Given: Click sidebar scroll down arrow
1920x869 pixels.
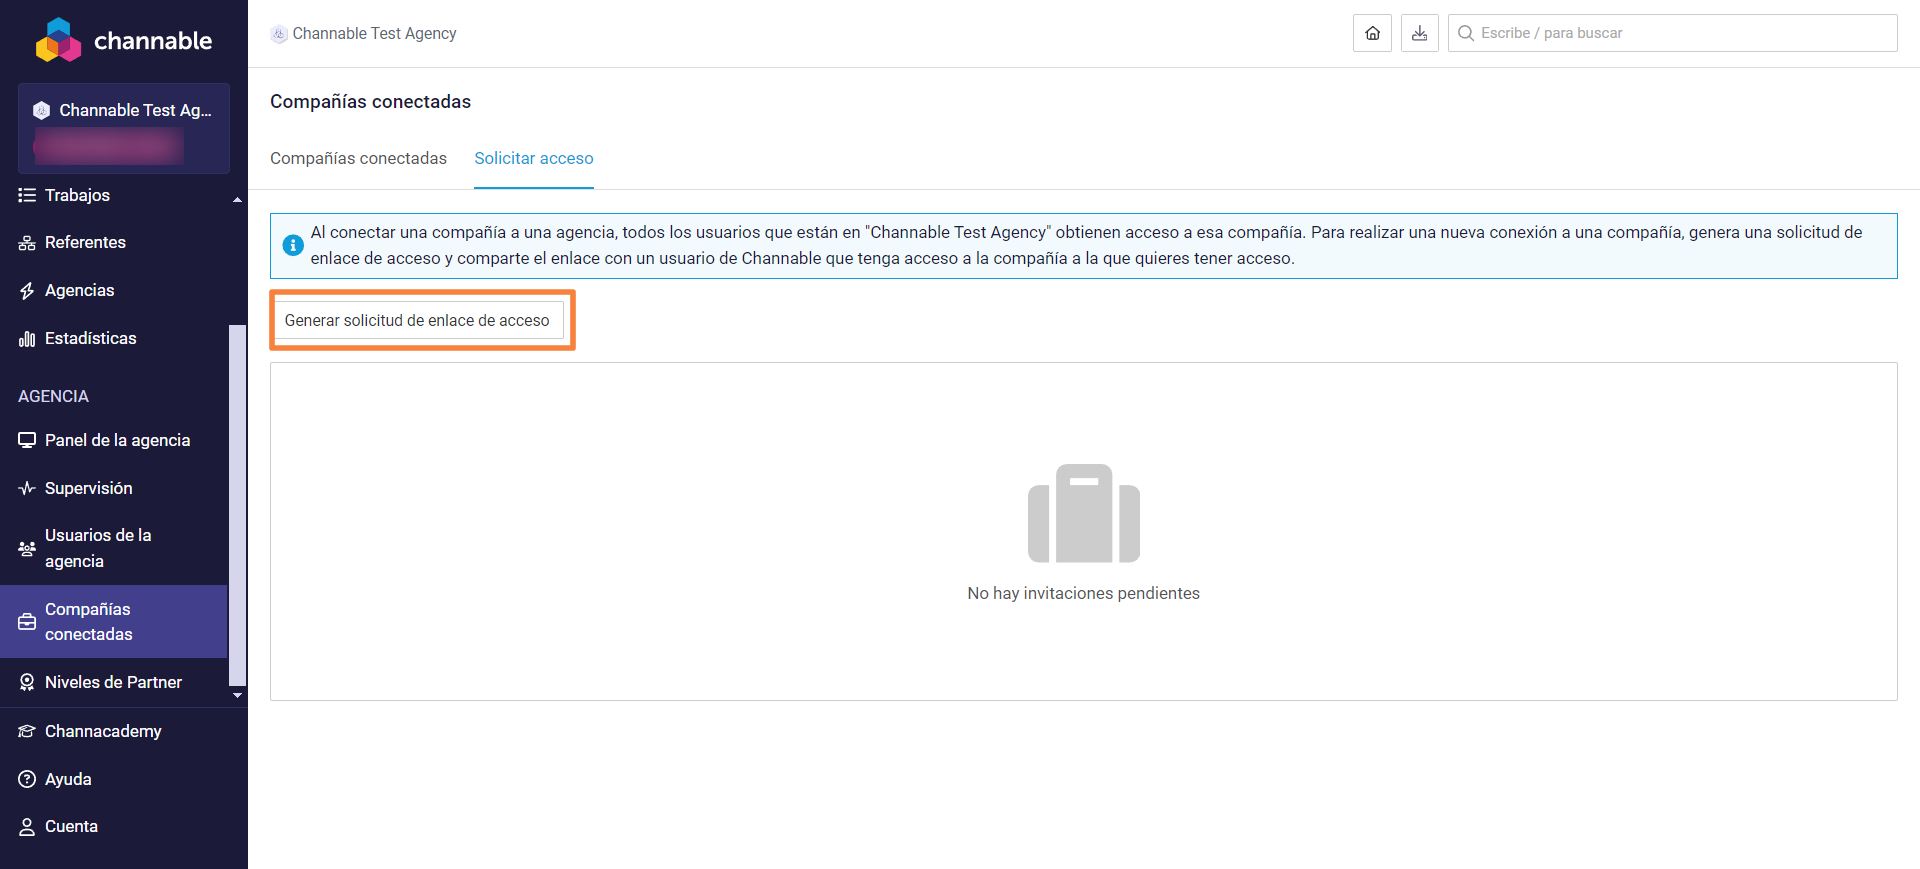Looking at the screenshot, I should (x=237, y=695).
